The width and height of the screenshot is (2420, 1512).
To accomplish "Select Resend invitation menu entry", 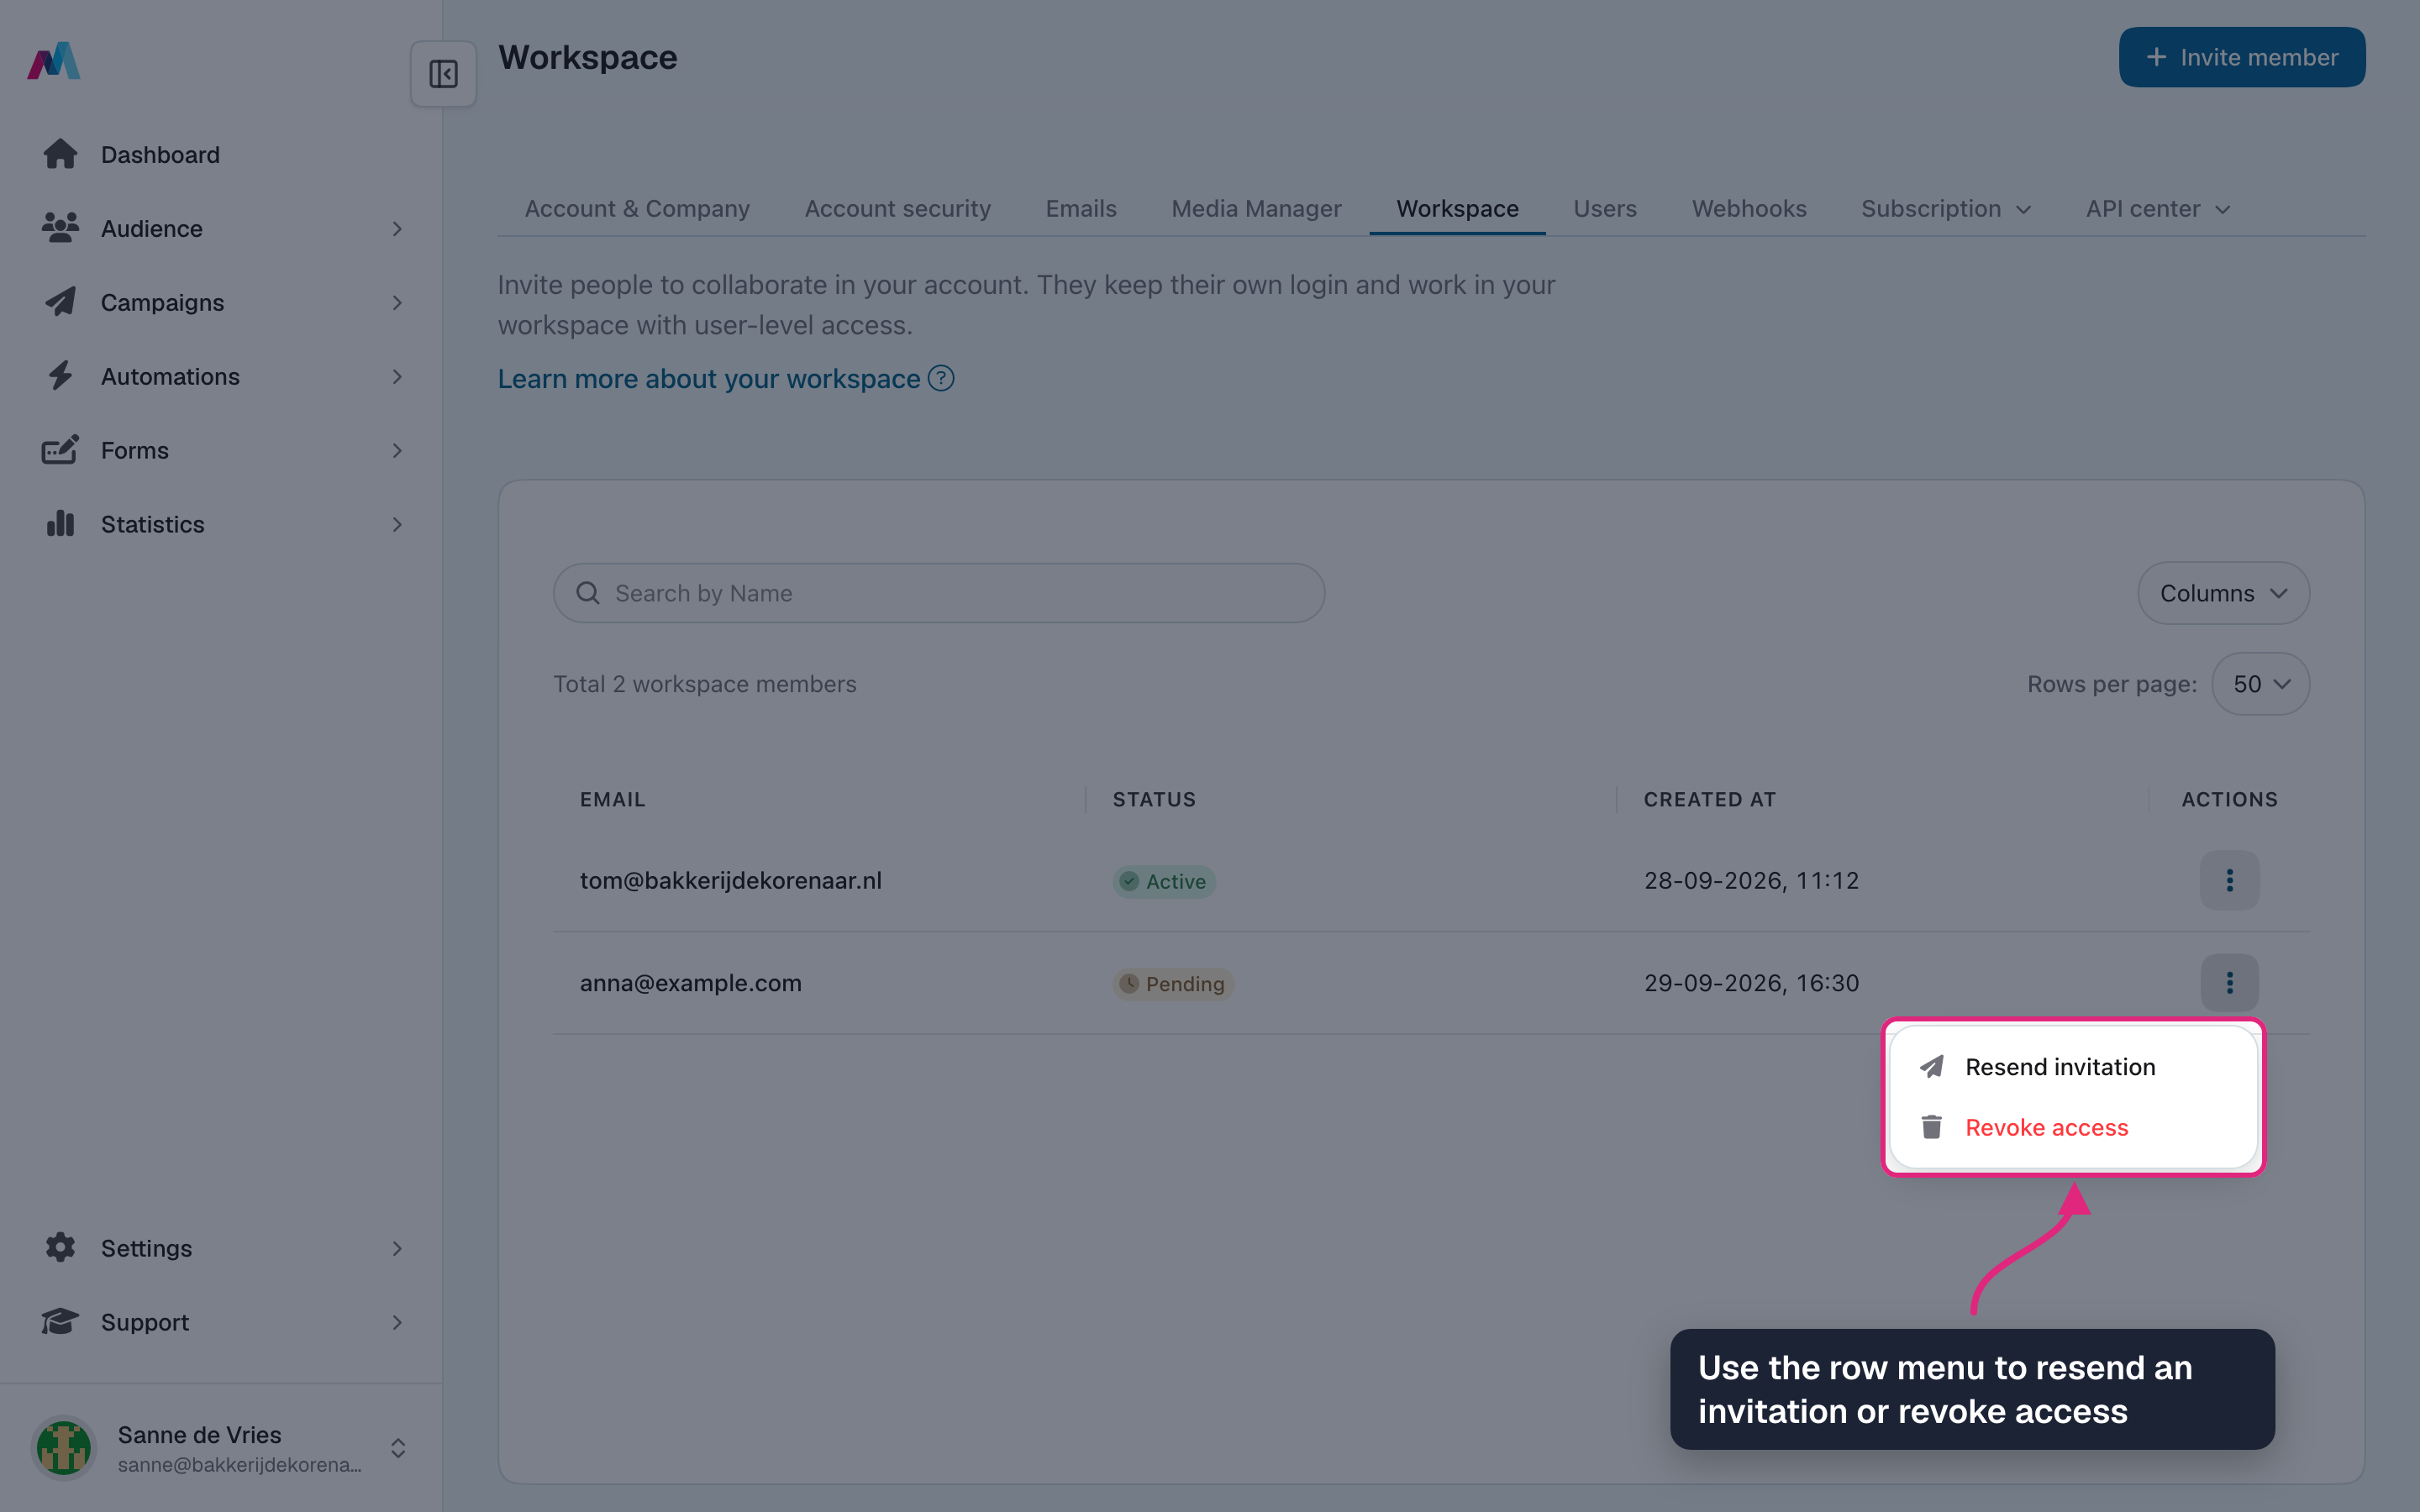I will (x=2073, y=1067).
